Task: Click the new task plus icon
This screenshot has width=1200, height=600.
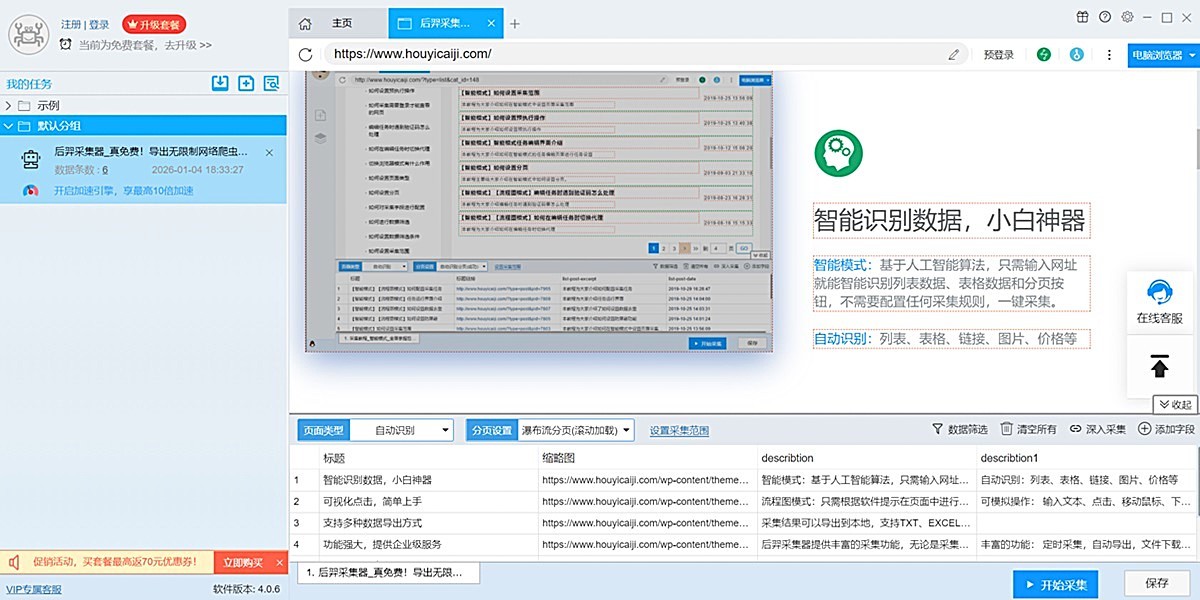Action: pyautogui.click(x=246, y=84)
